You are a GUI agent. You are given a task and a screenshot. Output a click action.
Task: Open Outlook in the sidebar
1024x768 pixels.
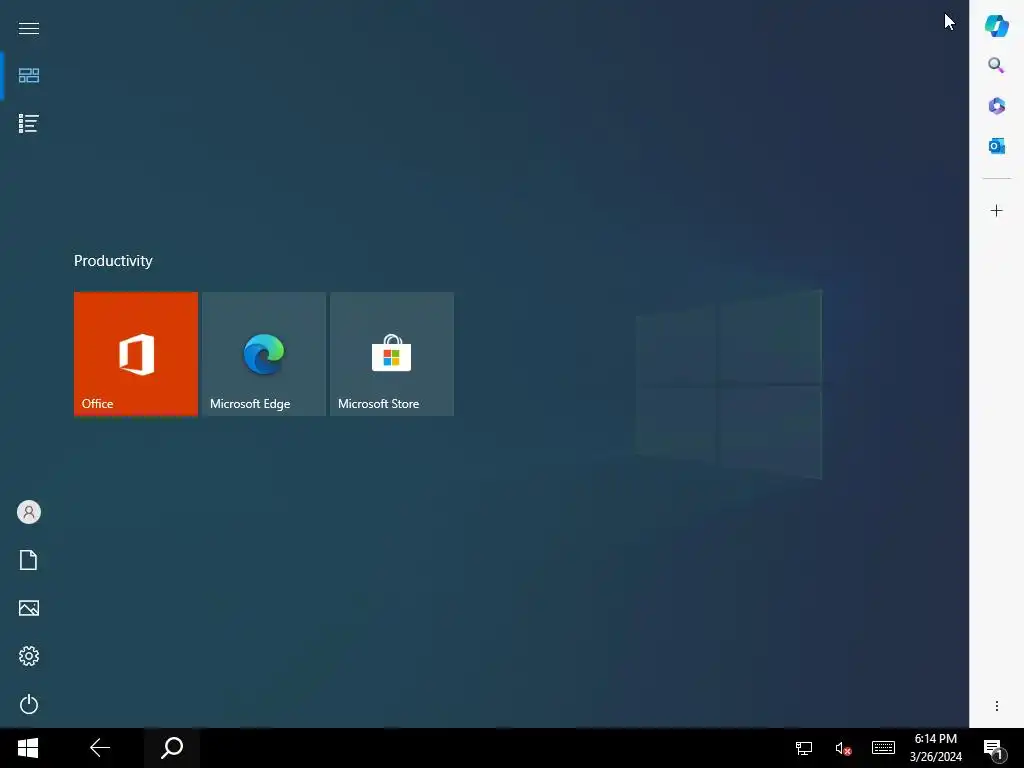pos(997,146)
